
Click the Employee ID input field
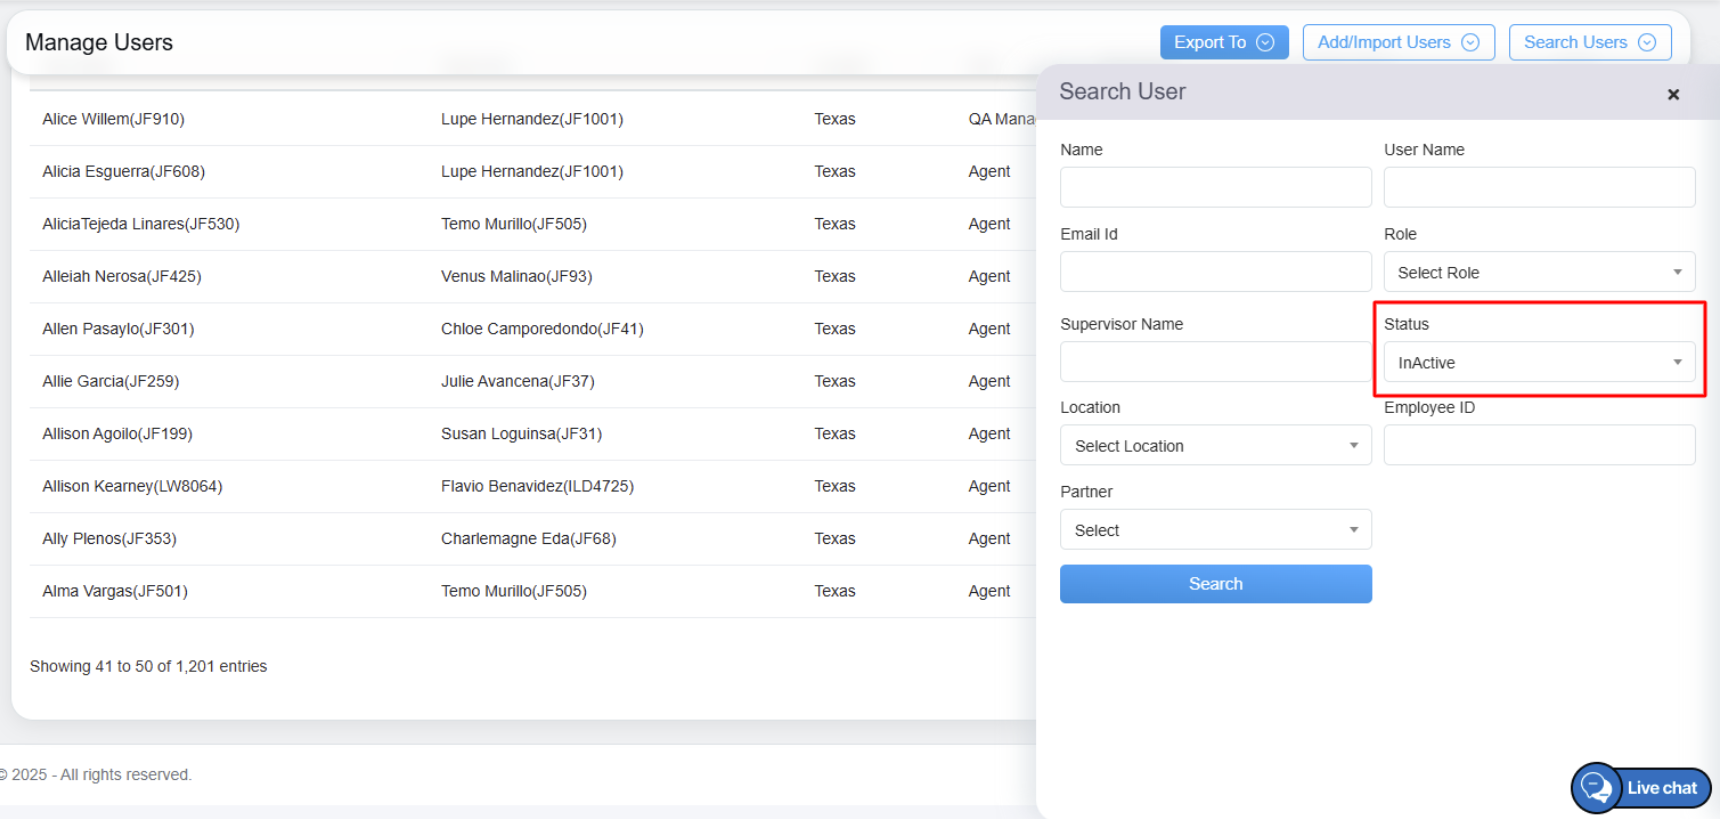pyautogui.click(x=1538, y=446)
